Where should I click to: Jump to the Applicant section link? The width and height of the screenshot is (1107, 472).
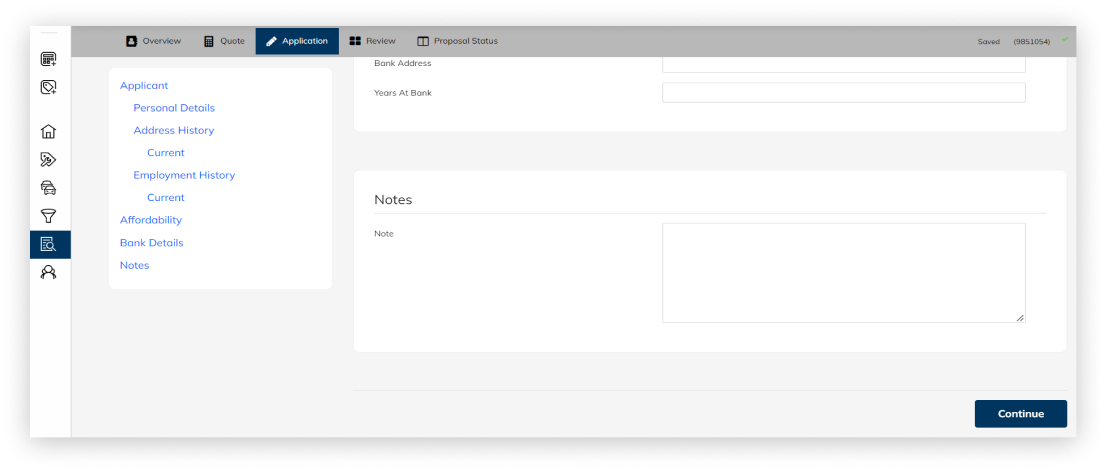[144, 85]
